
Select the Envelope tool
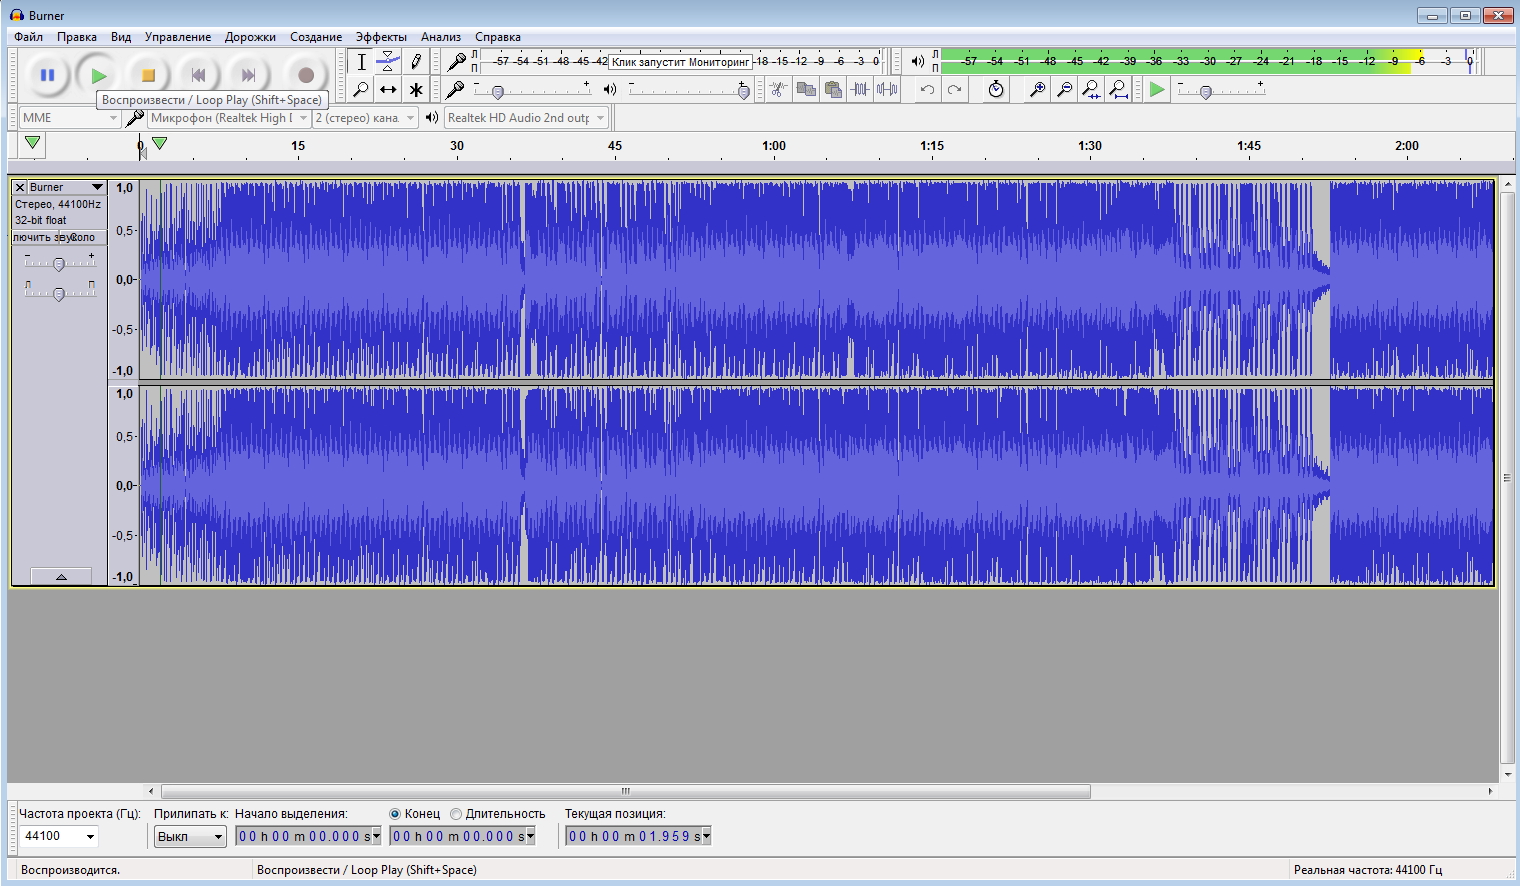tap(388, 62)
